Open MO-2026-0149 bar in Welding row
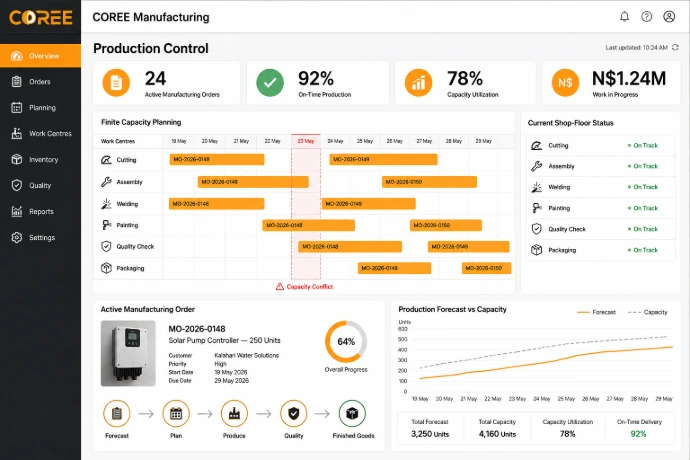Screen dimensions: 690x460 (x=369, y=204)
